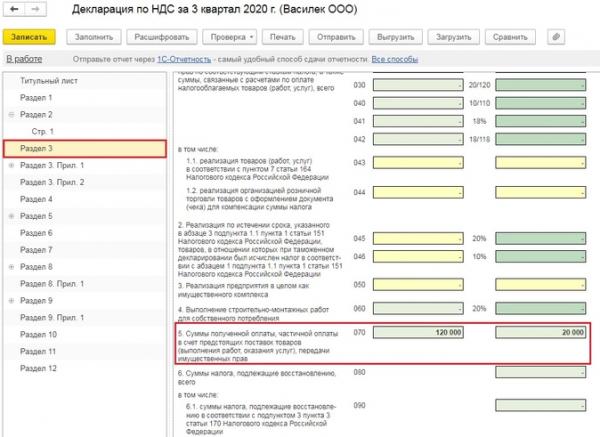Click line 046 yellow tax base field
Screen dimensions: 600x437
click(x=418, y=256)
